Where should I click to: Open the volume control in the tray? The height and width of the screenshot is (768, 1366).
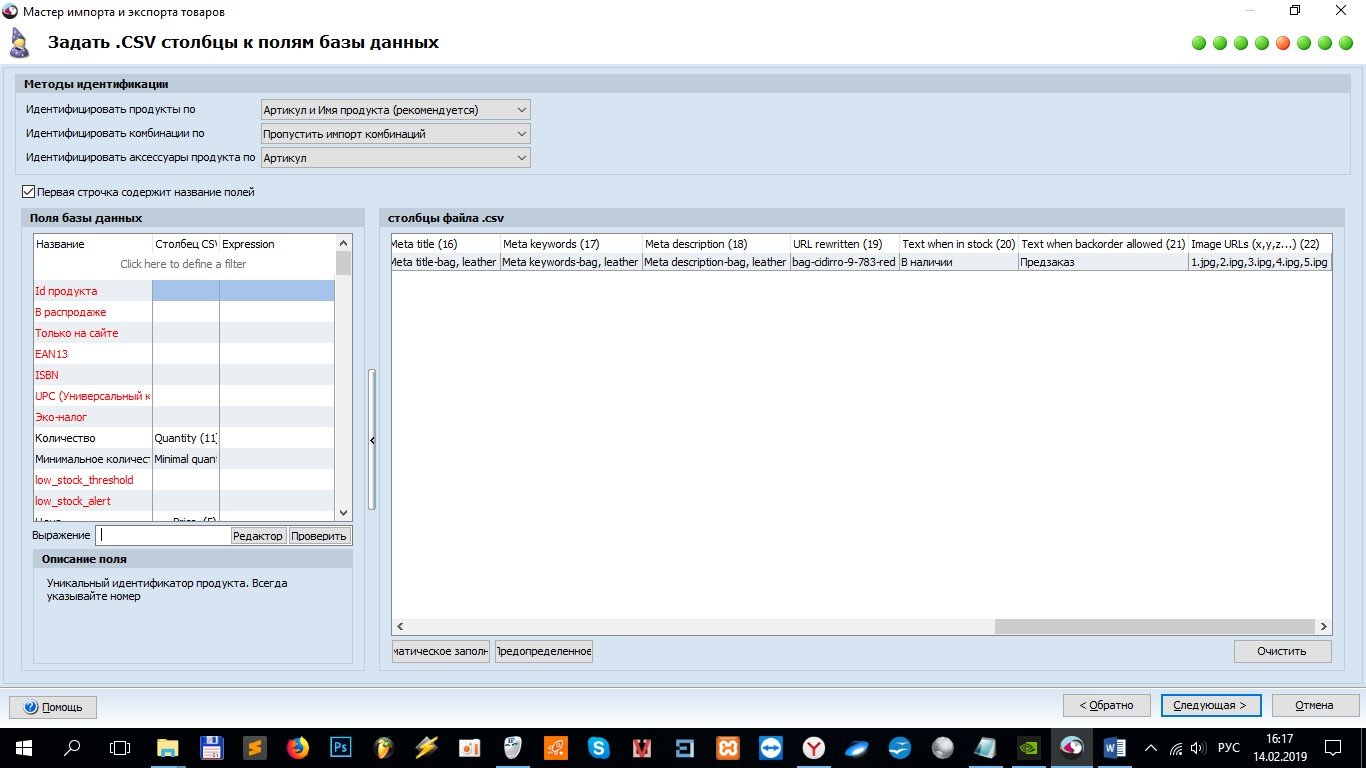click(1198, 747)
